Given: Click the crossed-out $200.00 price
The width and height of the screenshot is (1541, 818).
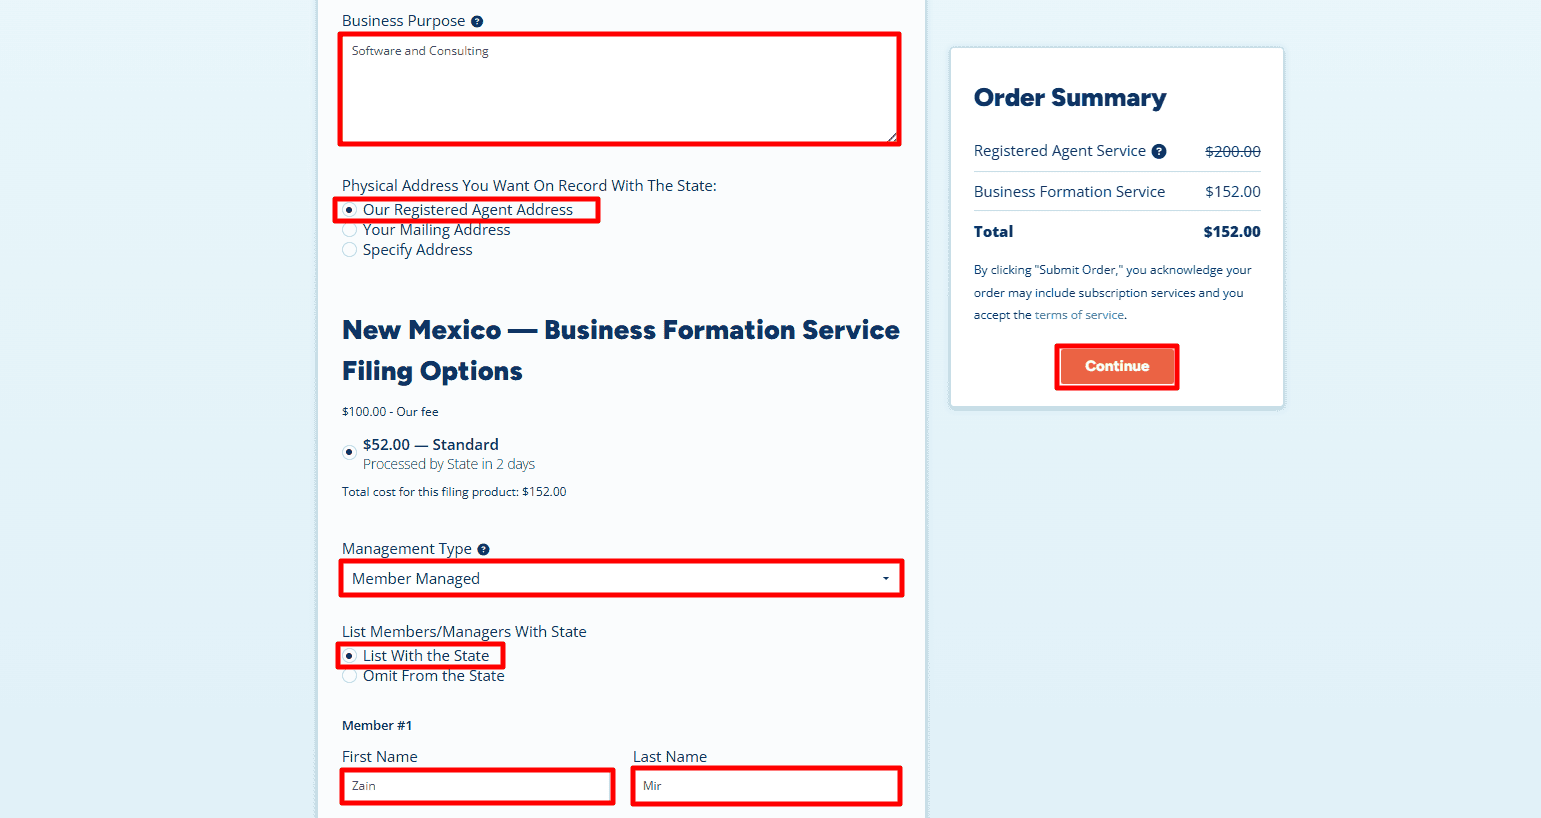Looking at the screenshot, I should [x=1232, y=151].
